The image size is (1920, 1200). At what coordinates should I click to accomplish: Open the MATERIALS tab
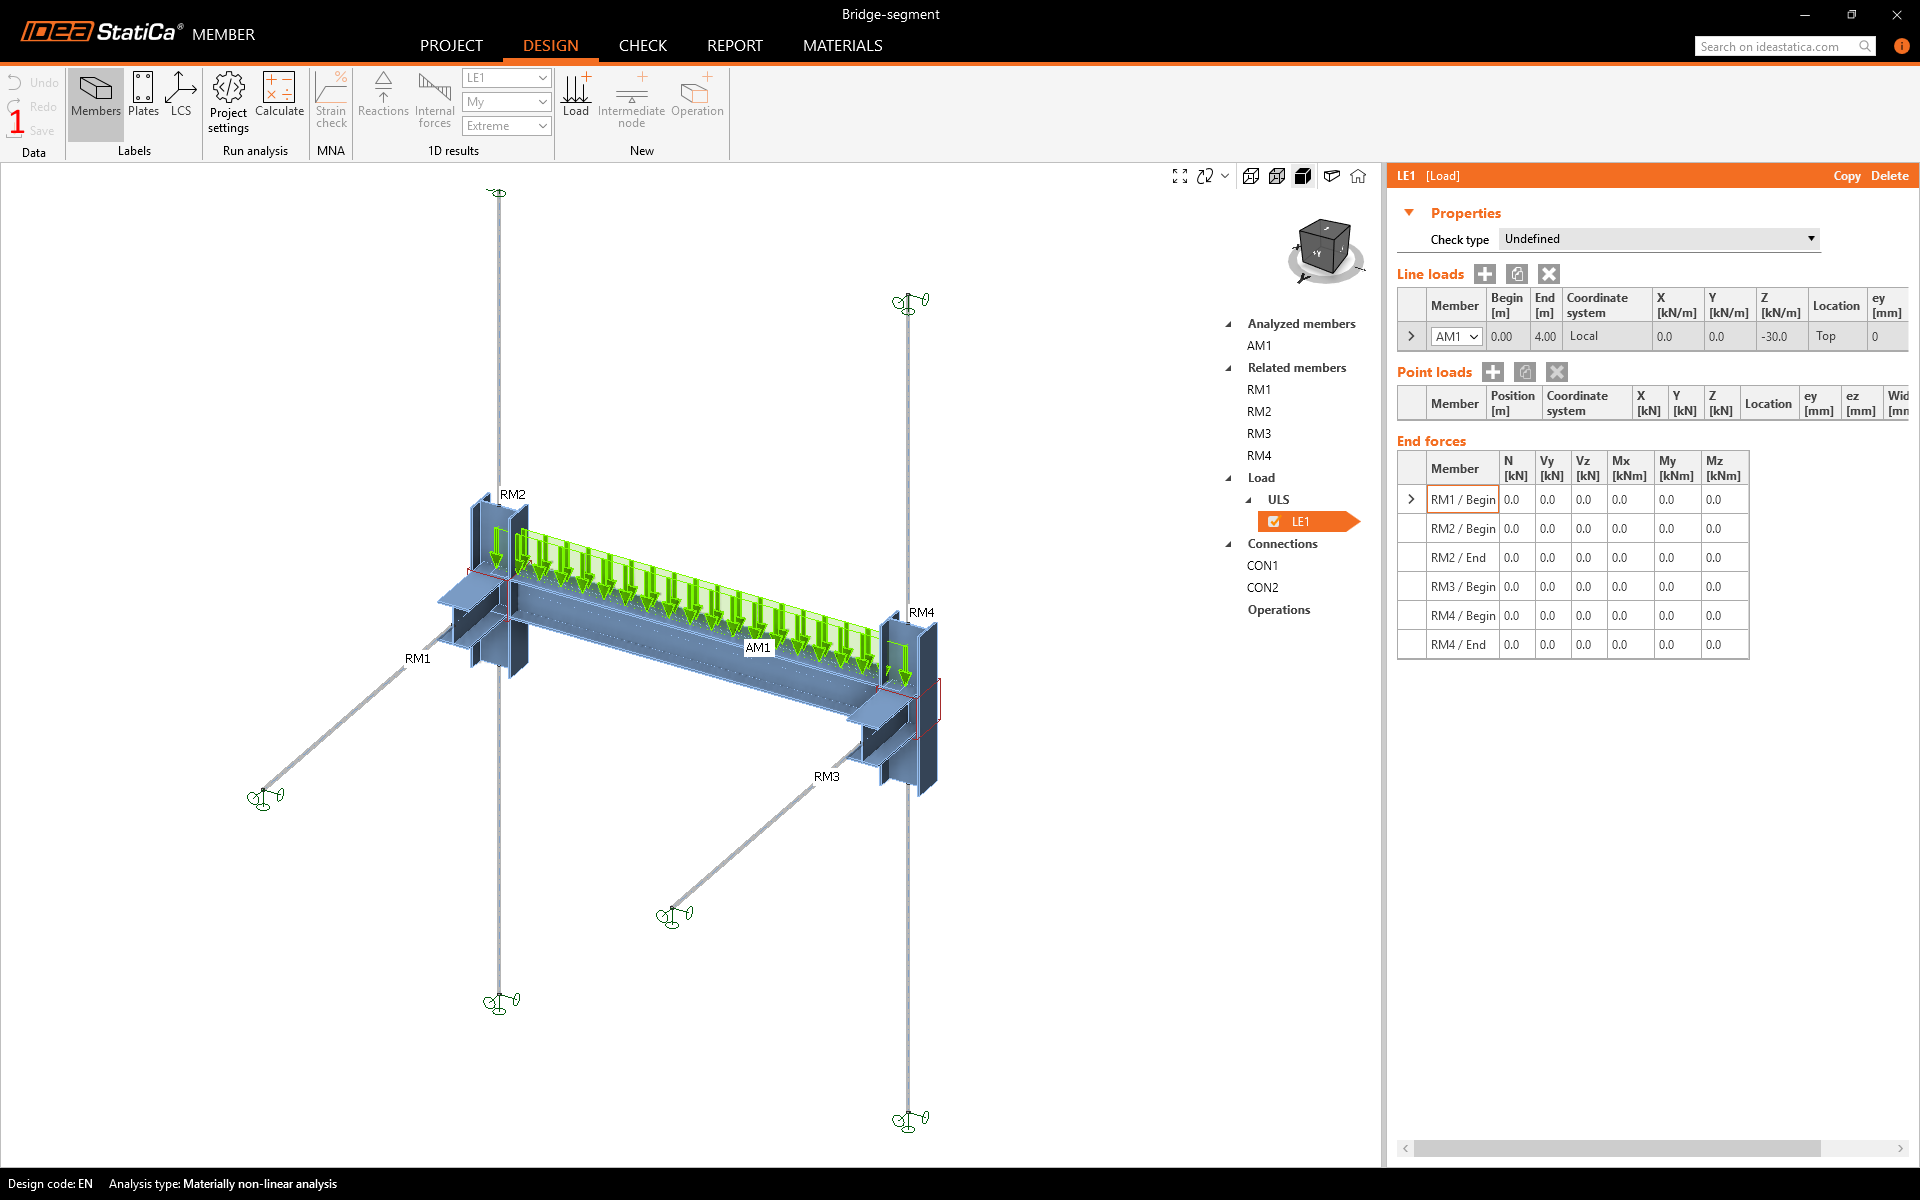842,46
